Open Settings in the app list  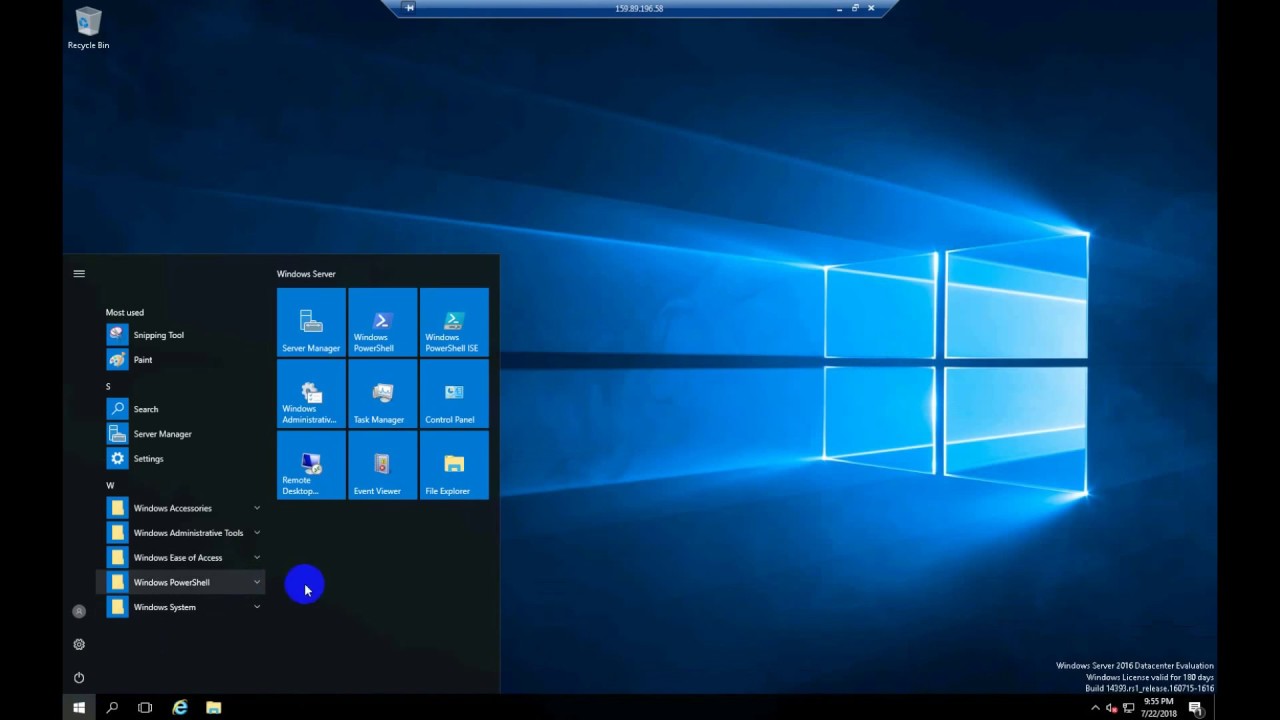[183, 459]
